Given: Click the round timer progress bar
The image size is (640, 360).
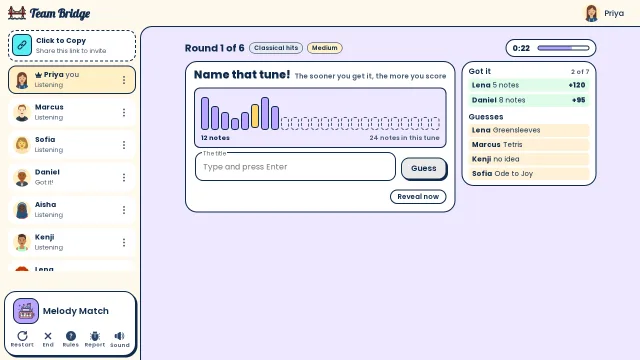Looking at the screenshot, I should click(563, 48).
